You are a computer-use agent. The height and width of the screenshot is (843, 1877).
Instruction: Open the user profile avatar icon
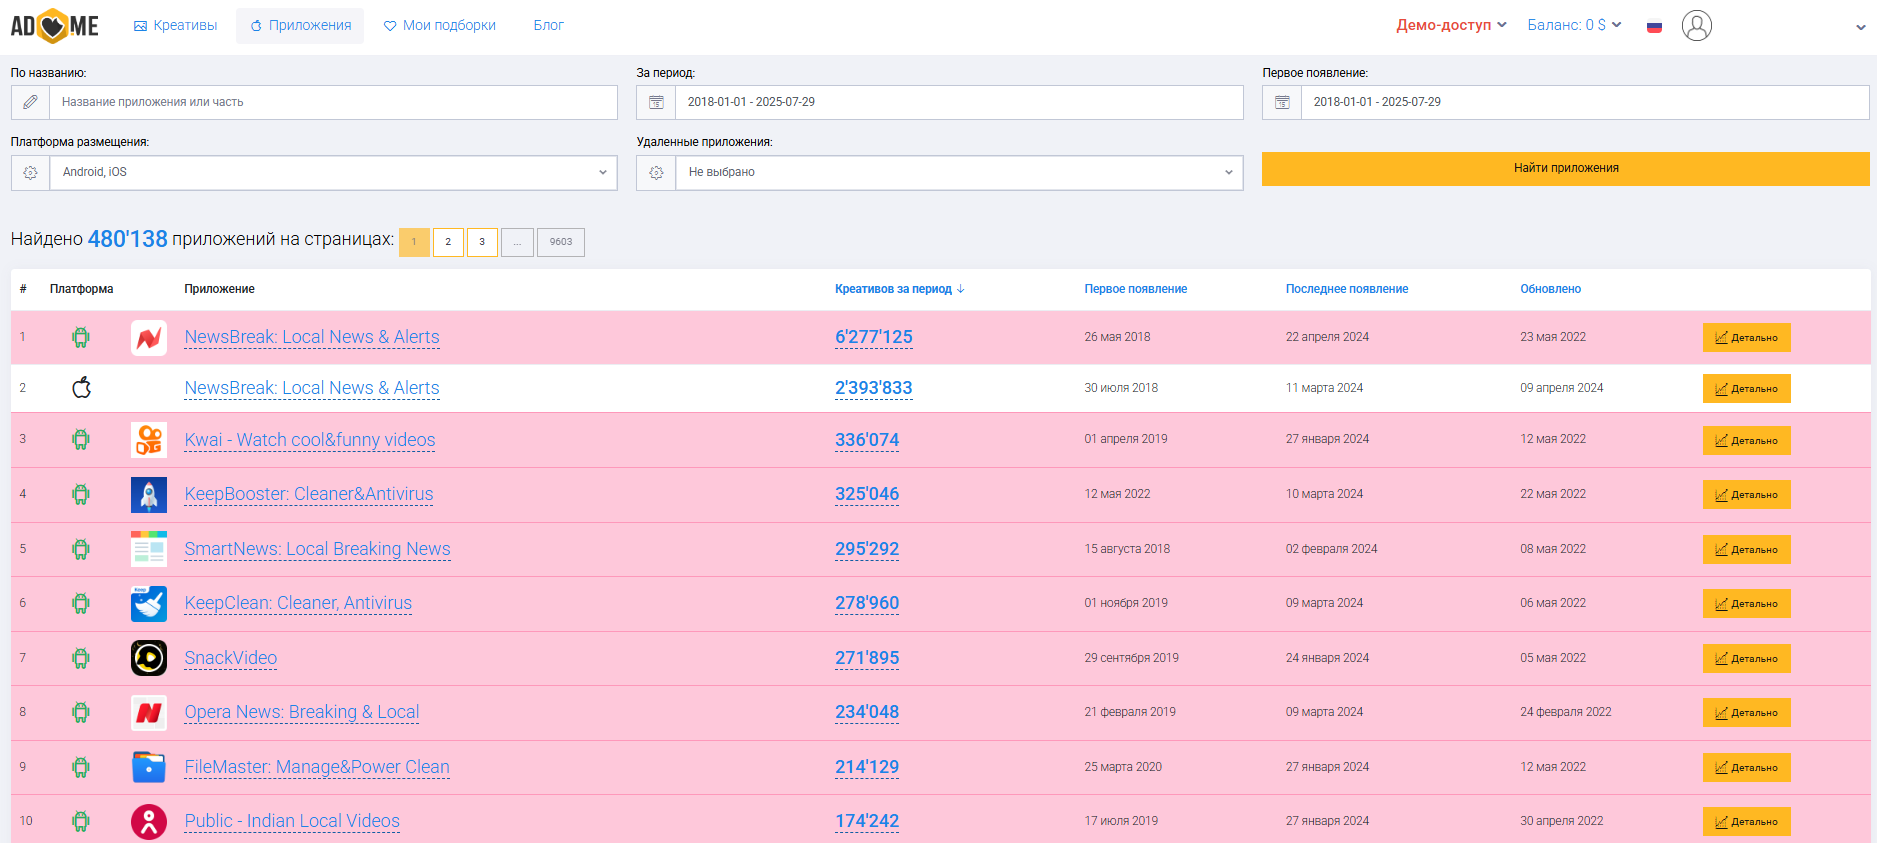1696,25
